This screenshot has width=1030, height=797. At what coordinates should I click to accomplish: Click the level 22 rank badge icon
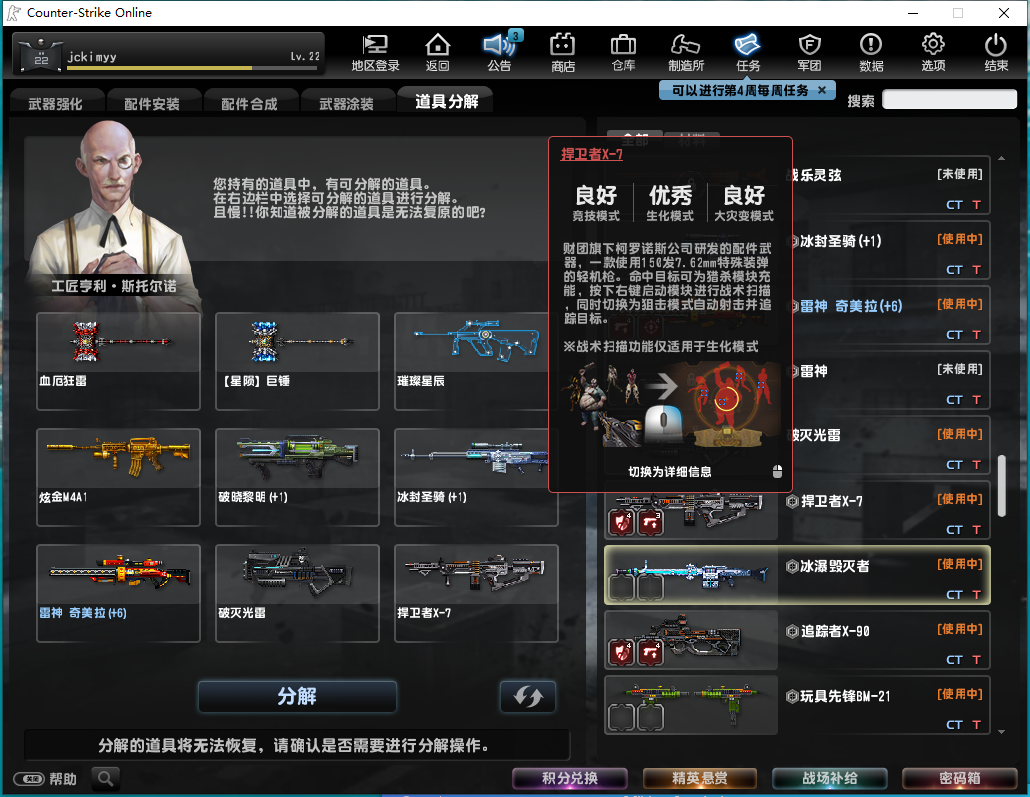click(41, 56)
